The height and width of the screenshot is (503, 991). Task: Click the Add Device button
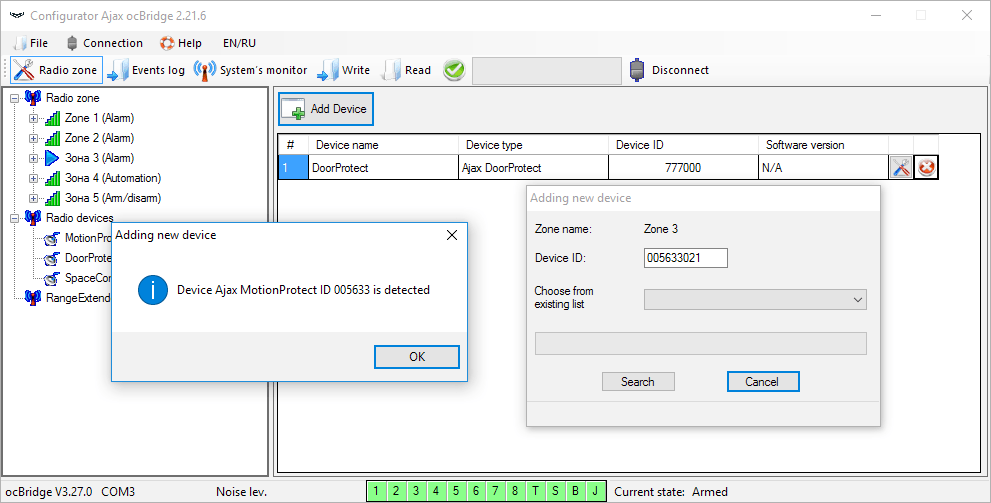(326, 109)
